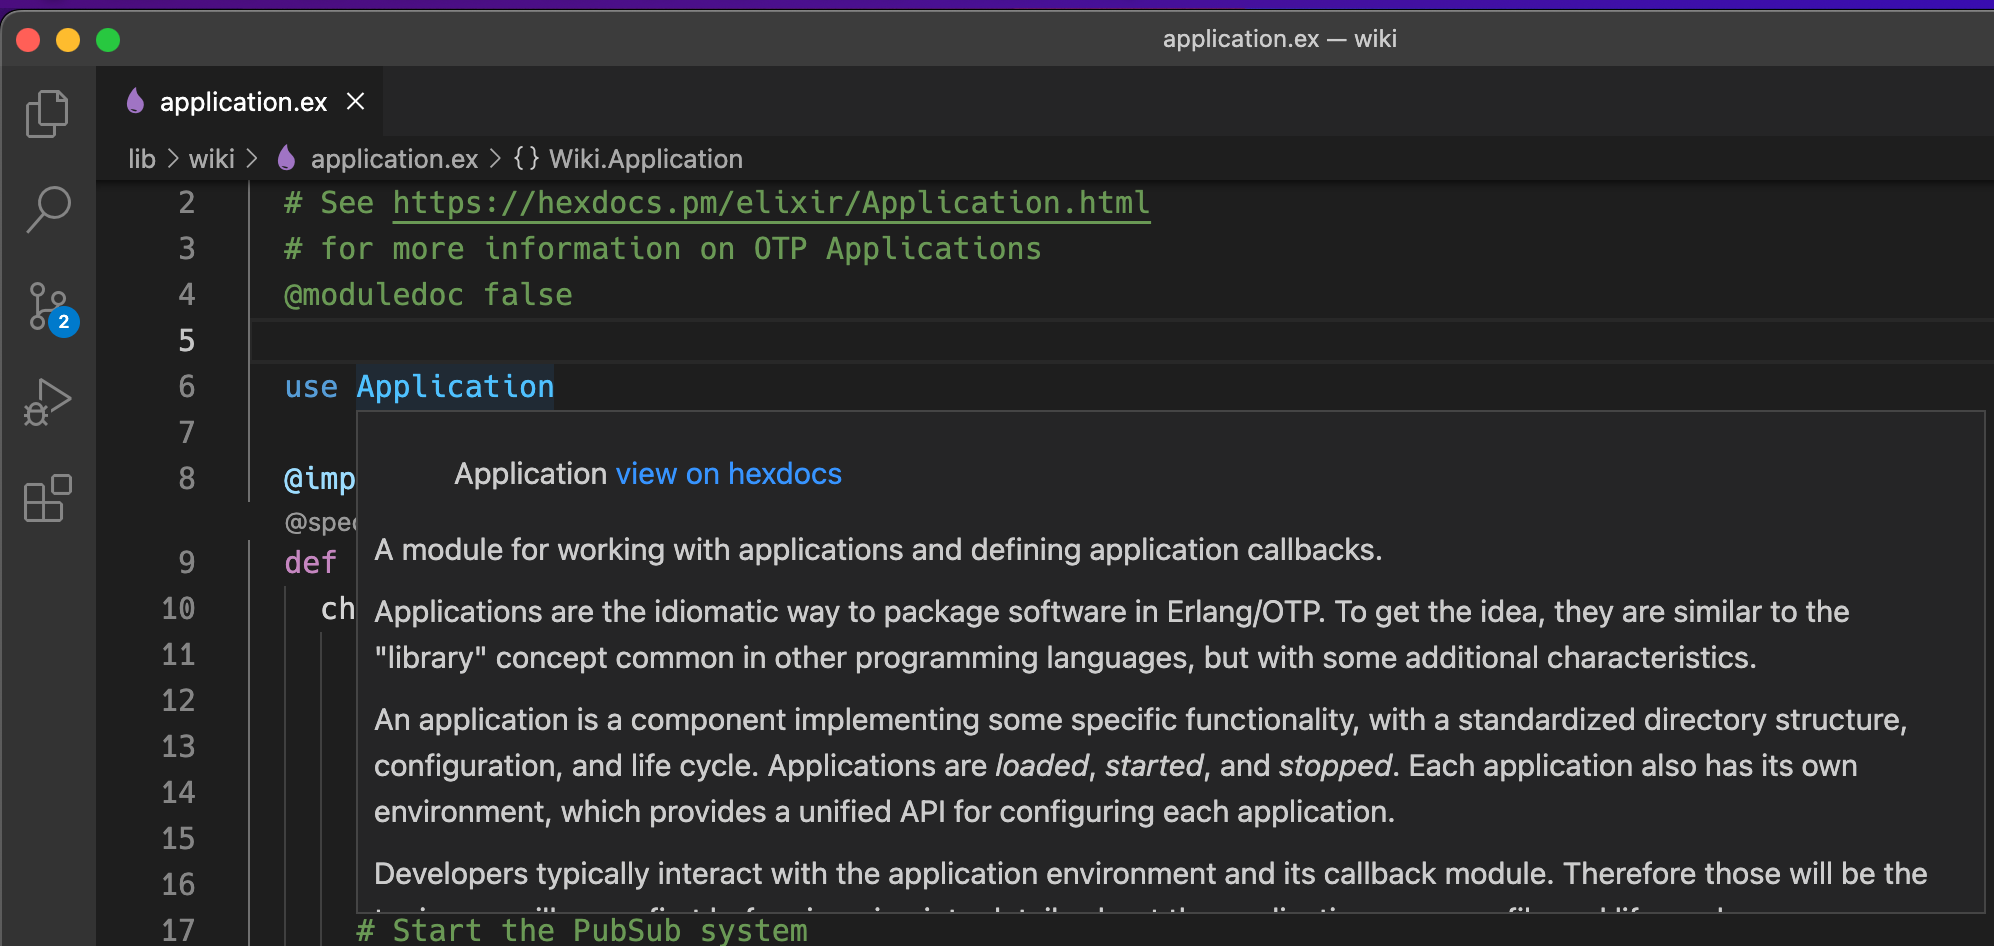Open the lib breadcrumb dropdown
Screen dimensions: 1994x946
(x=141, y=158)
